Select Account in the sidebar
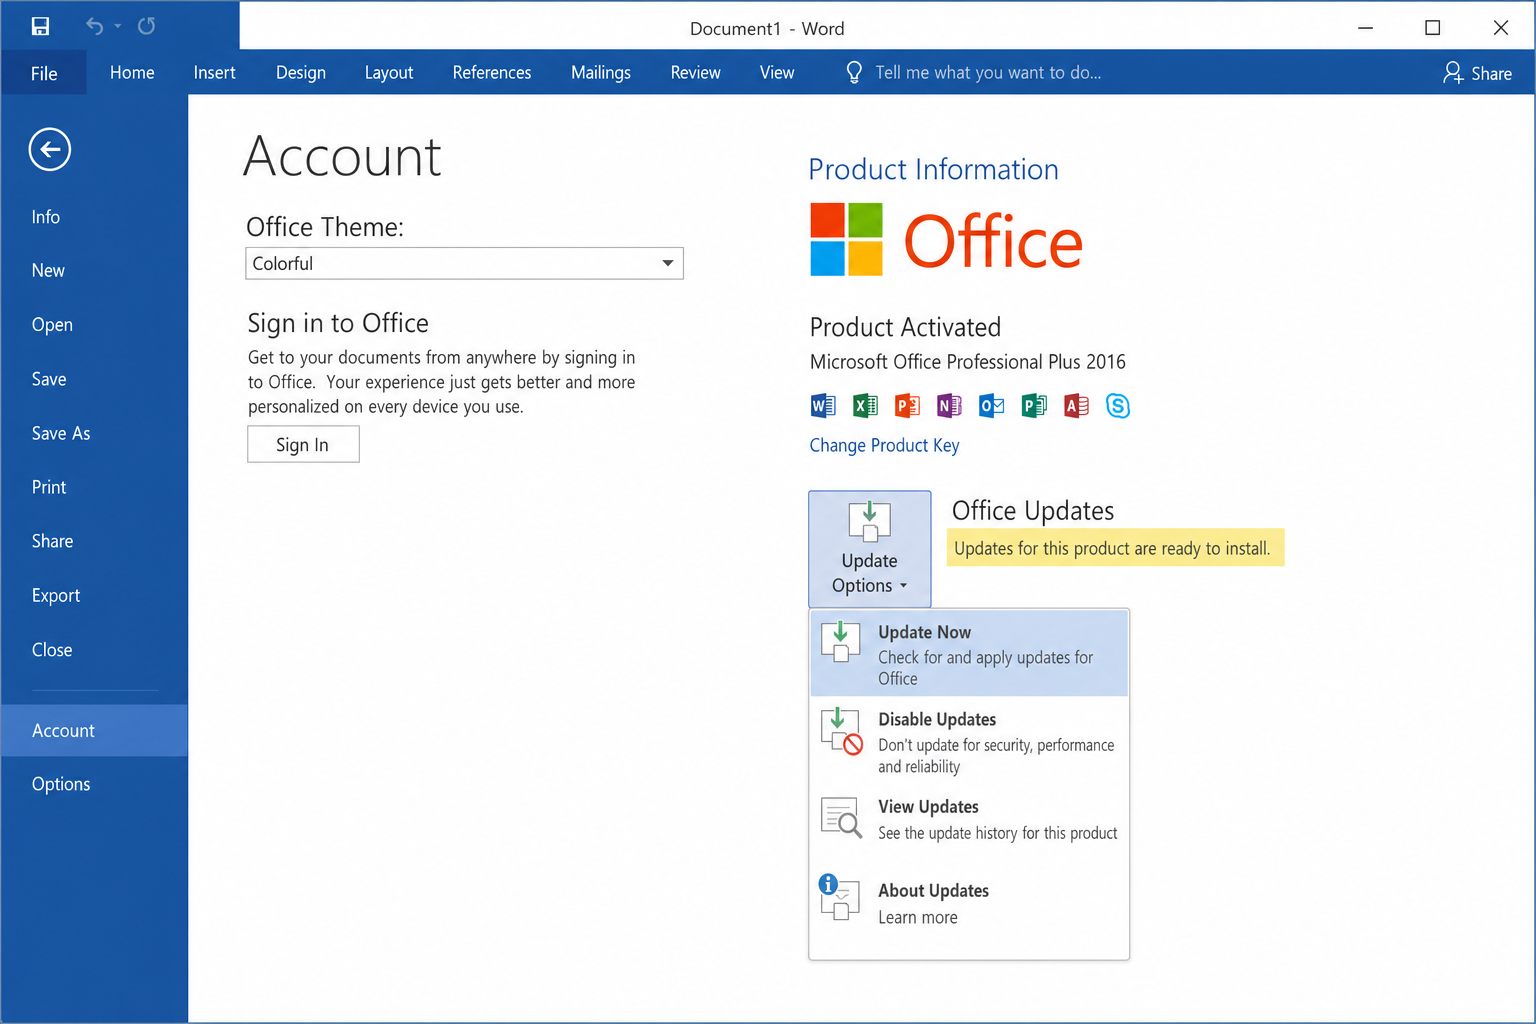The height and width of the screenshot is (1024, 1536). pos(94,730)
